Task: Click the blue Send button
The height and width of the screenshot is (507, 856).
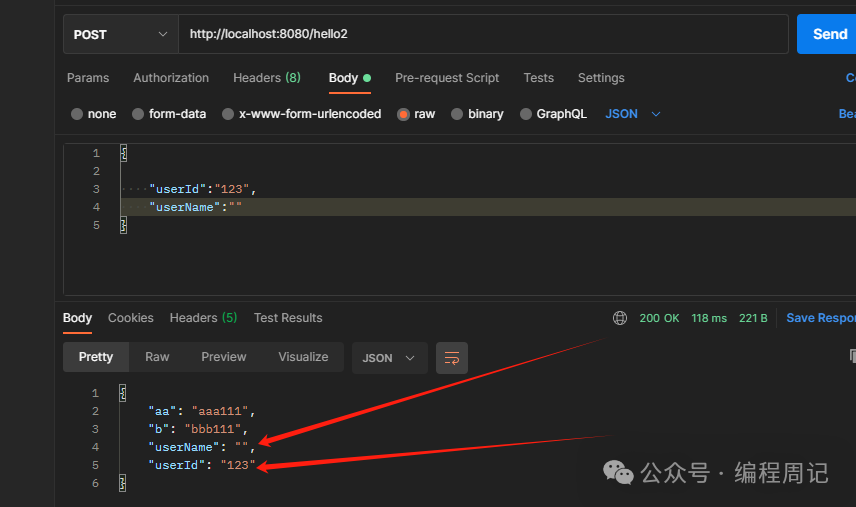Action: [x=827, y=34]
